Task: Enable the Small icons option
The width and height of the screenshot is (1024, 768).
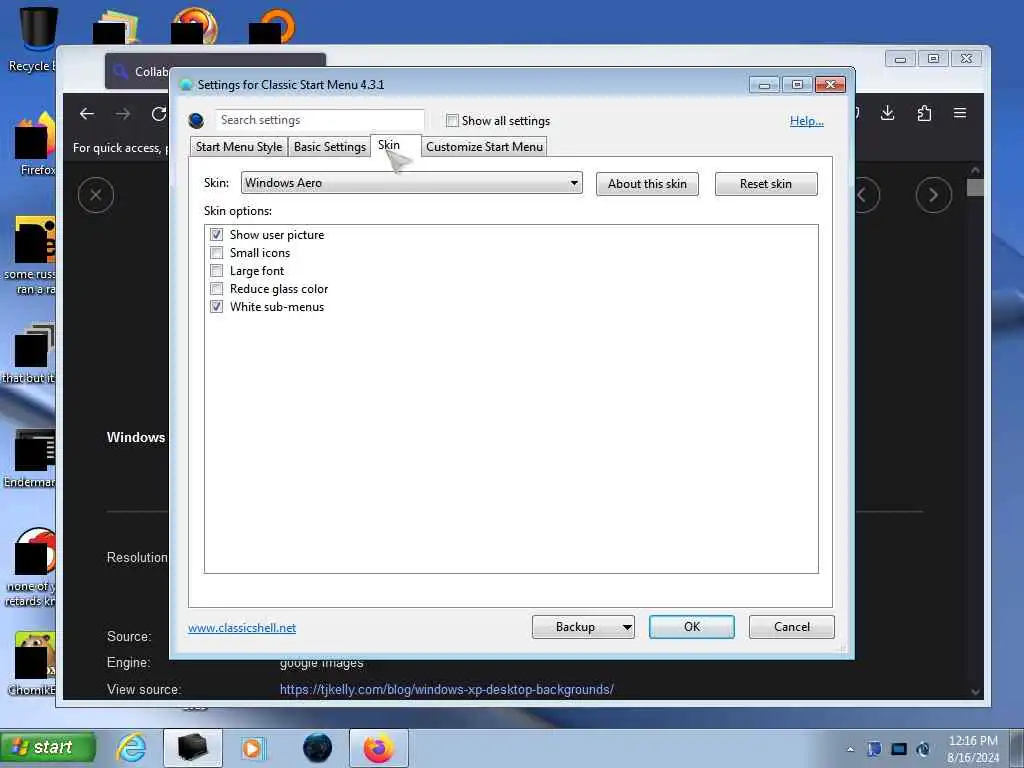Action: point(217,253)
